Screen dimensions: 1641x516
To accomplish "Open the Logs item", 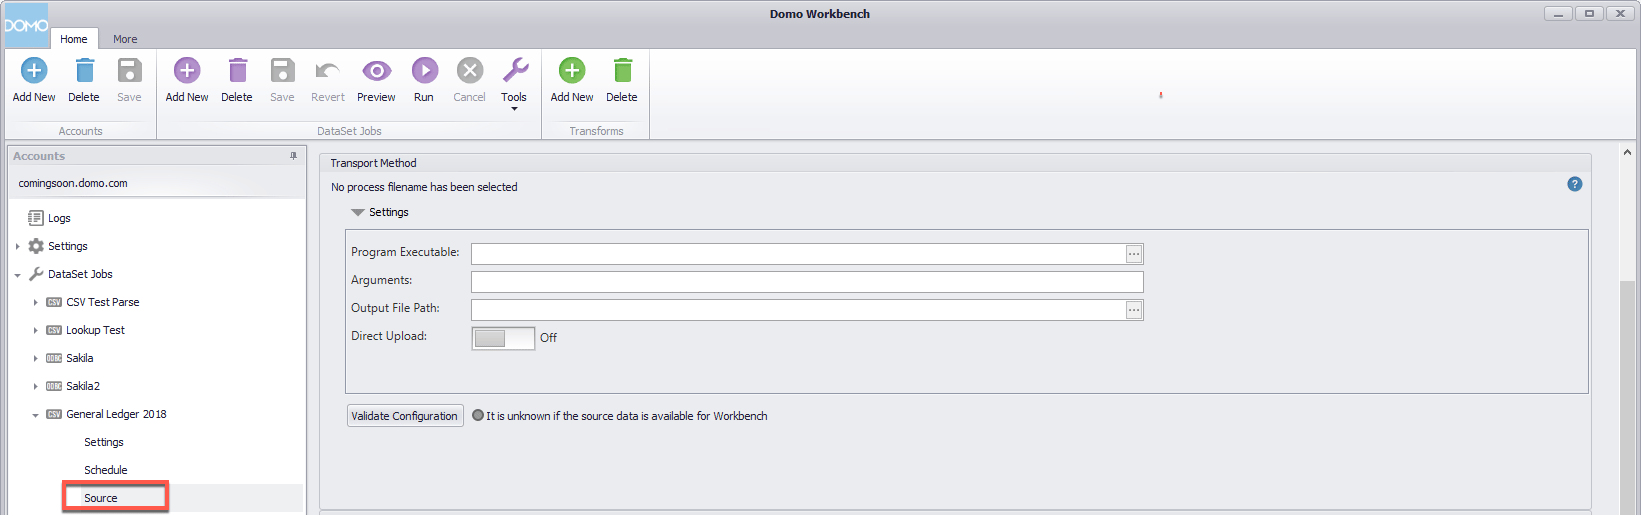I will [49, 218].
